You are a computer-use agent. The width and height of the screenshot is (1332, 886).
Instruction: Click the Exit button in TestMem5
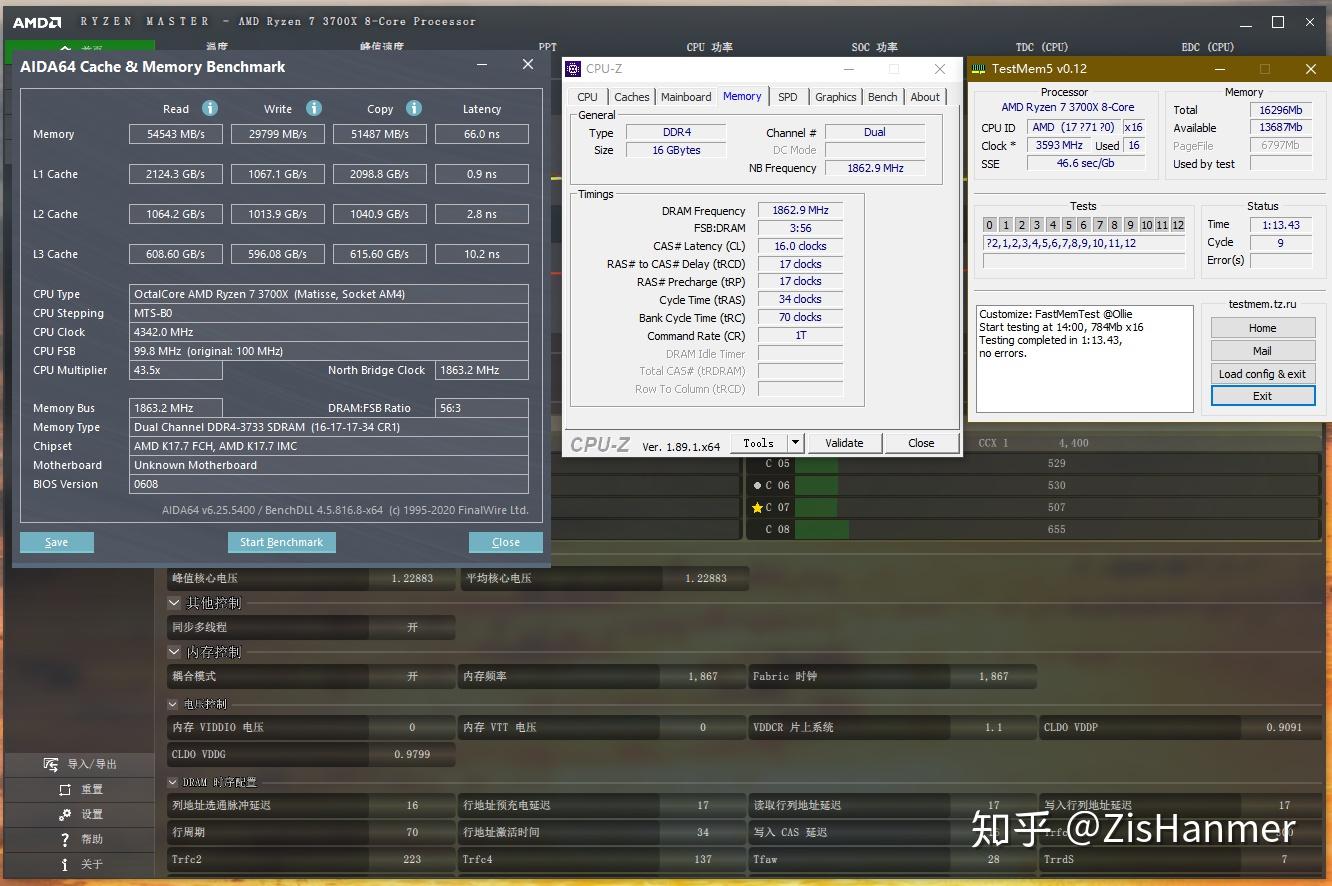pyautogui.click(x=1262, y=396)
